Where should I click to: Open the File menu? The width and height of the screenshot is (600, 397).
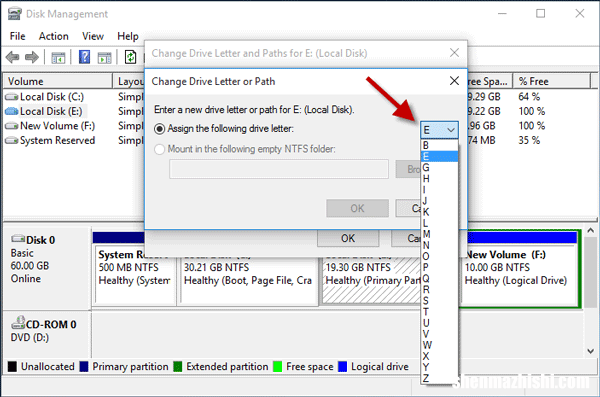[18, 36]
